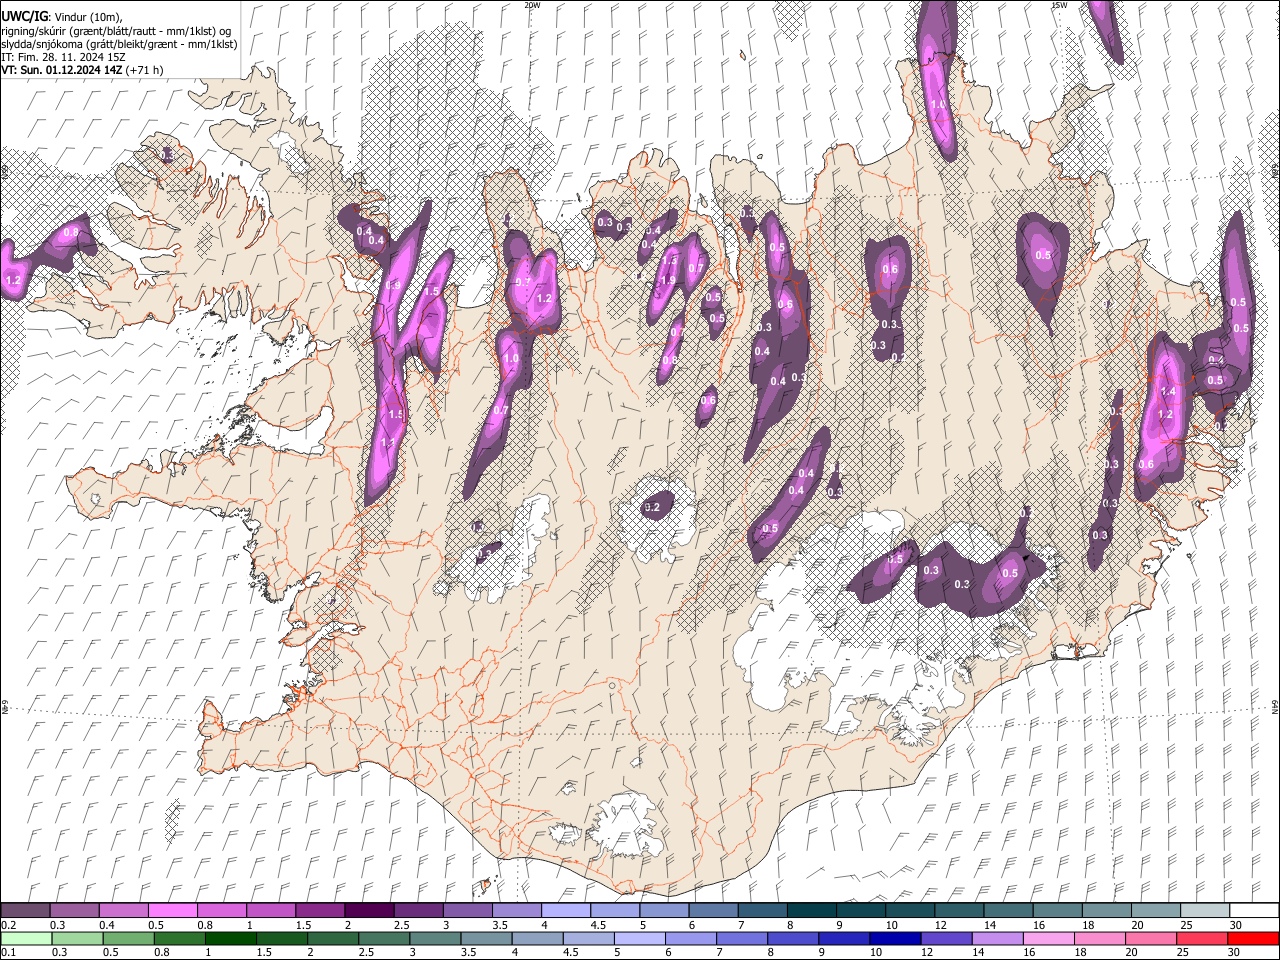Image resolution: width=1280 pixels, height=960 pixels.
Task: Click the bright pink 0.5–0.8 snow legend swatch
Action: [x=172, y=911]
